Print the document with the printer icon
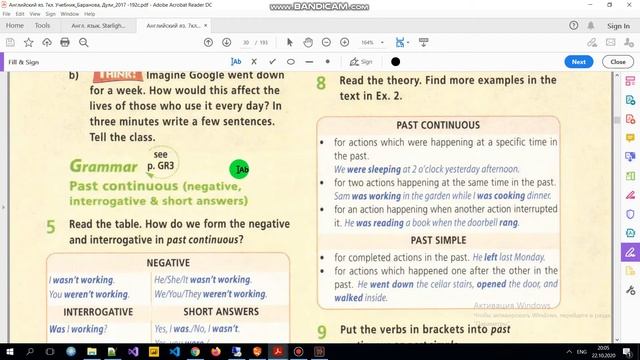Image resolution: width=640 pixels, height=360 pixels. [x=65, y=42]
